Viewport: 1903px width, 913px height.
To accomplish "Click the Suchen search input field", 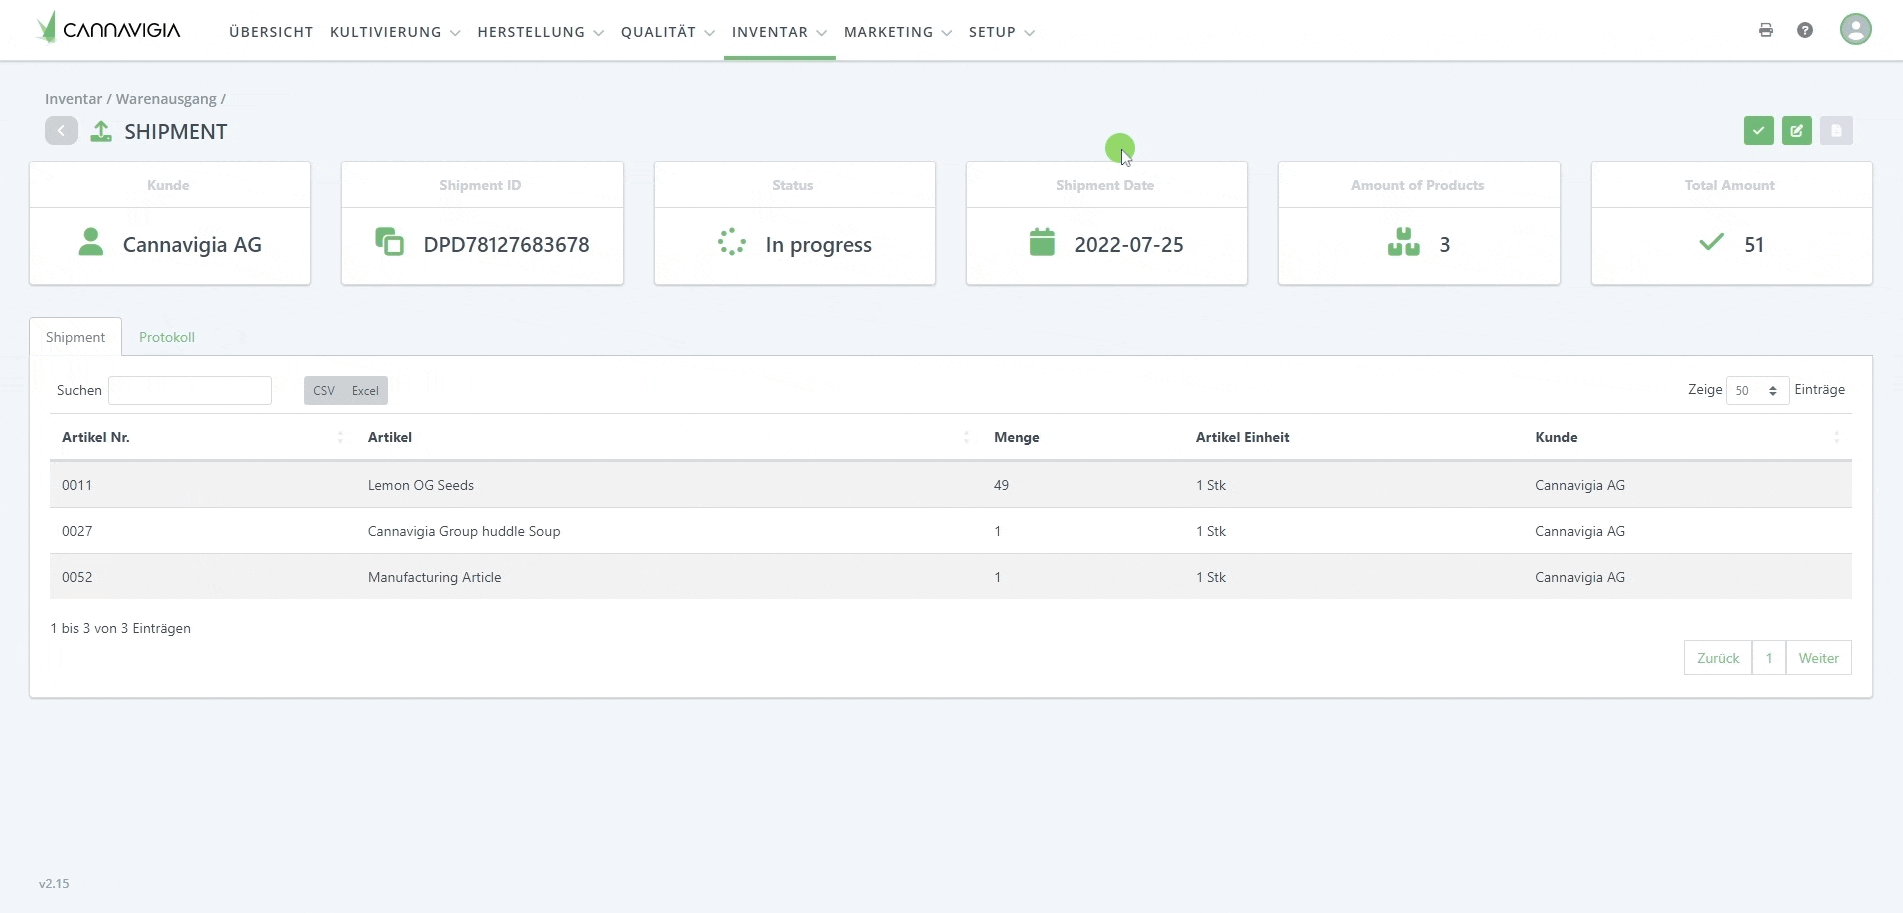I will (190, 391).
